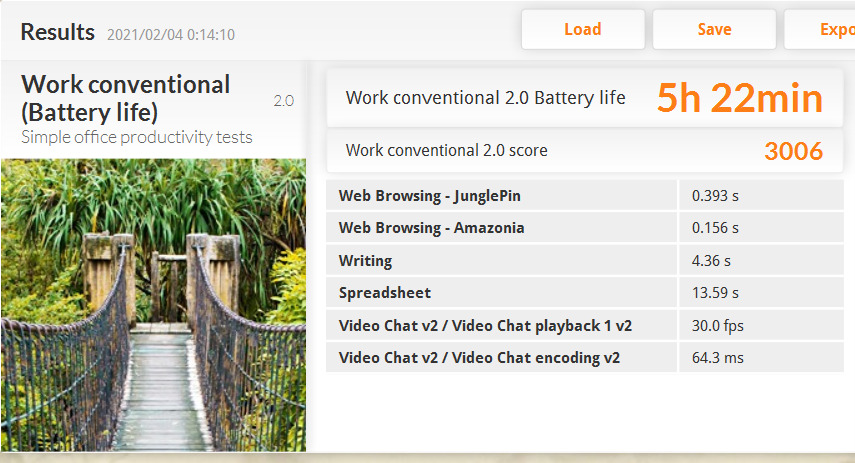Click the Results heading
855x463 pixels.
(57, 32)
